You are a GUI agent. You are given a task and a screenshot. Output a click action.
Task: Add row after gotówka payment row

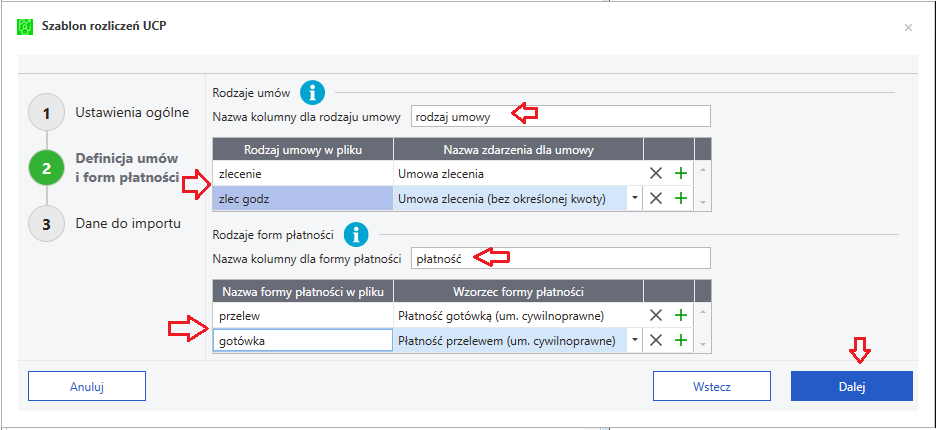click(x=680, y=340)
